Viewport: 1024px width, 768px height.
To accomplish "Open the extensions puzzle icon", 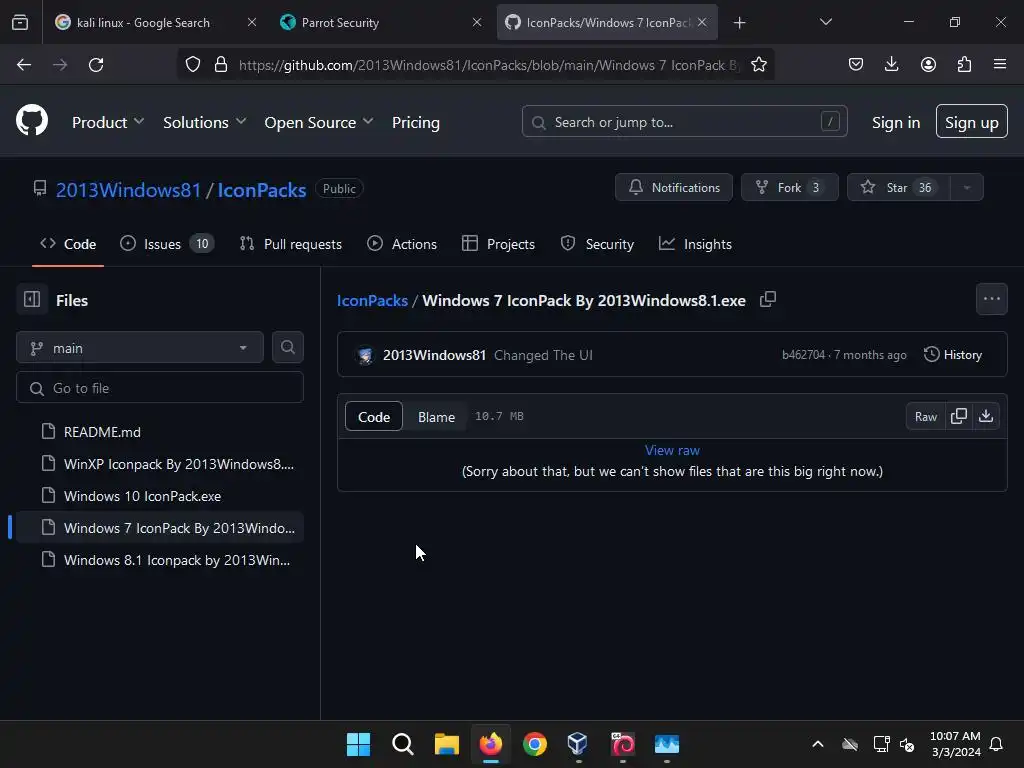I will [964, 64].
